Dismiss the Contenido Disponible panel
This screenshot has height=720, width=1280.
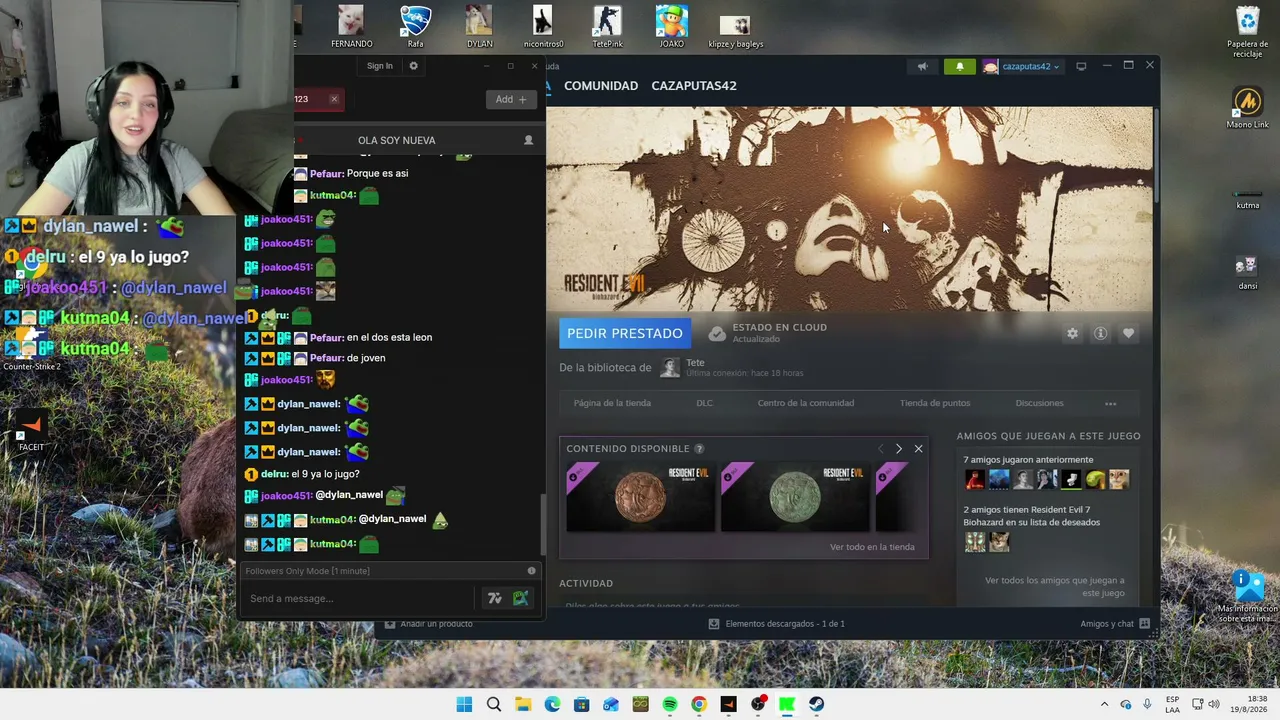pyautogui.click(x=918, y=449)
